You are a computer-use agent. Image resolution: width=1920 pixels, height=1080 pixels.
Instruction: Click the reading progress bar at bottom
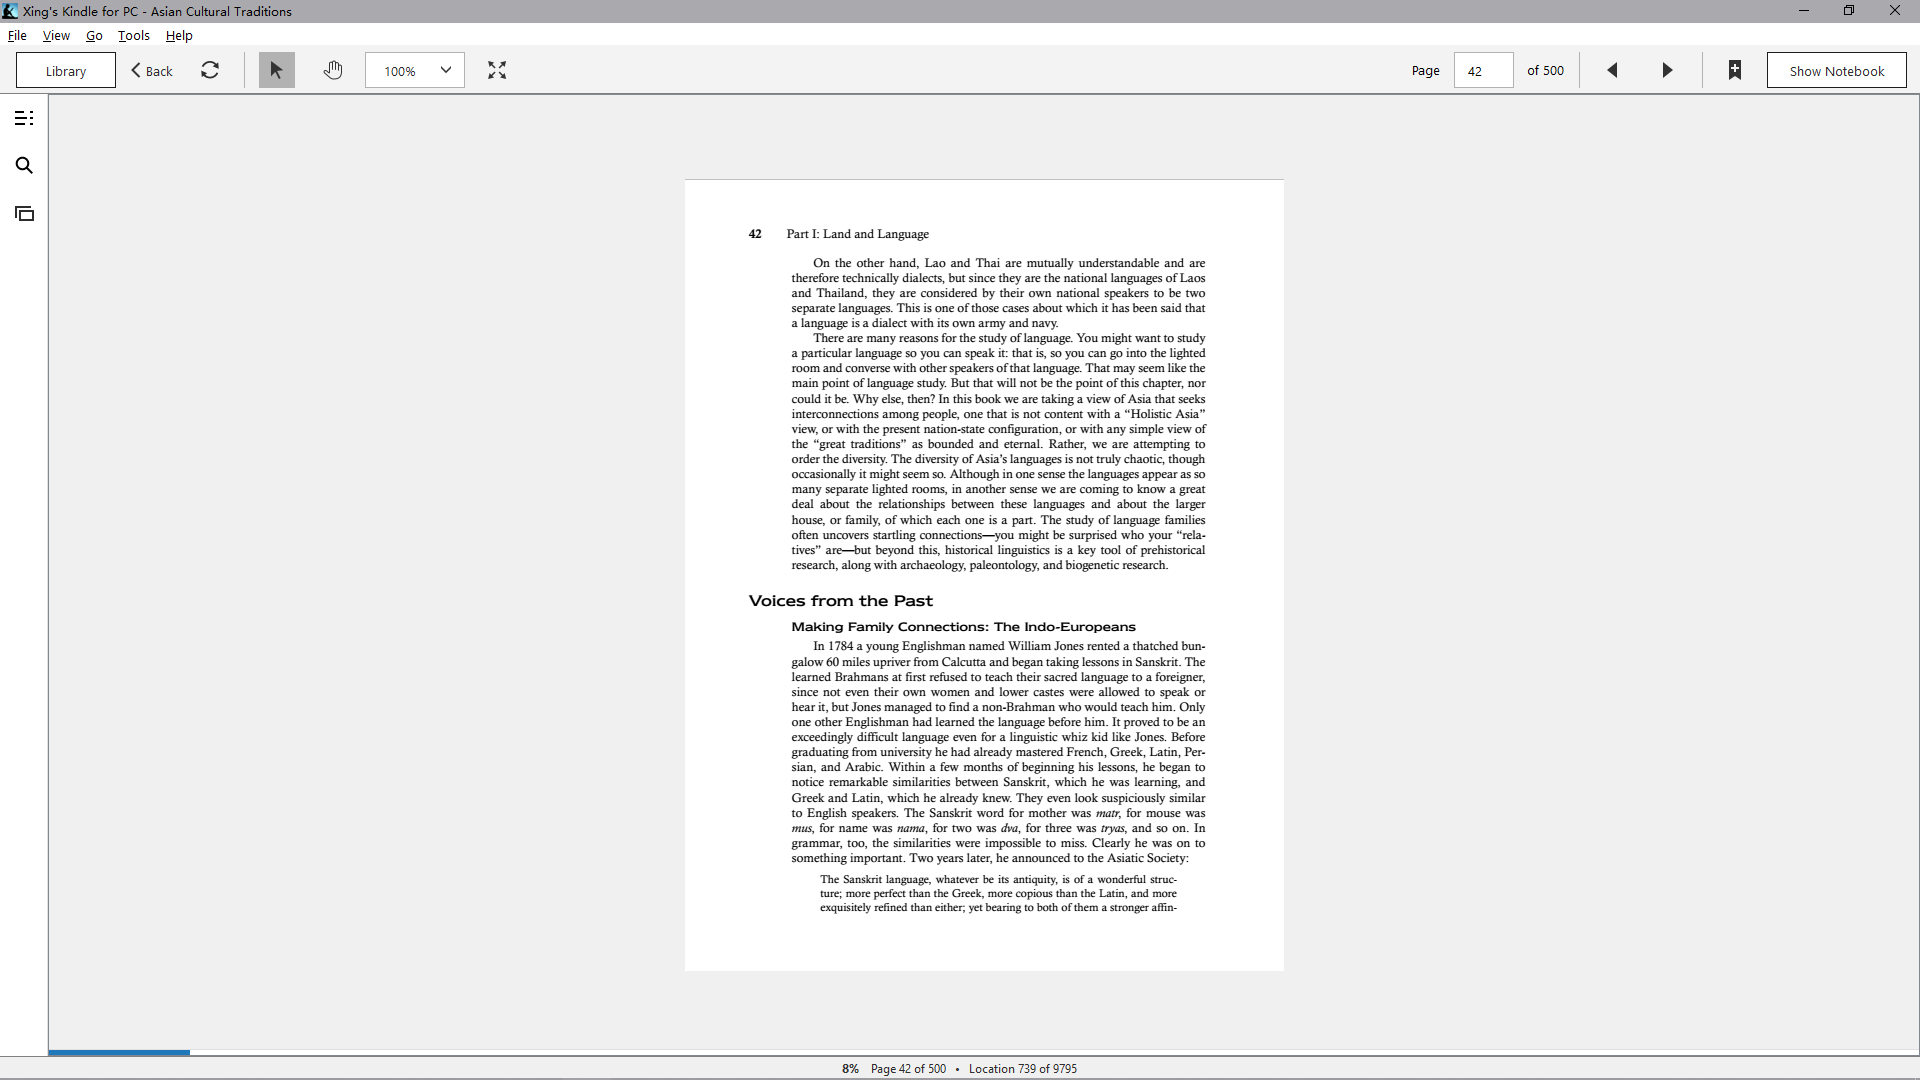984,1052
